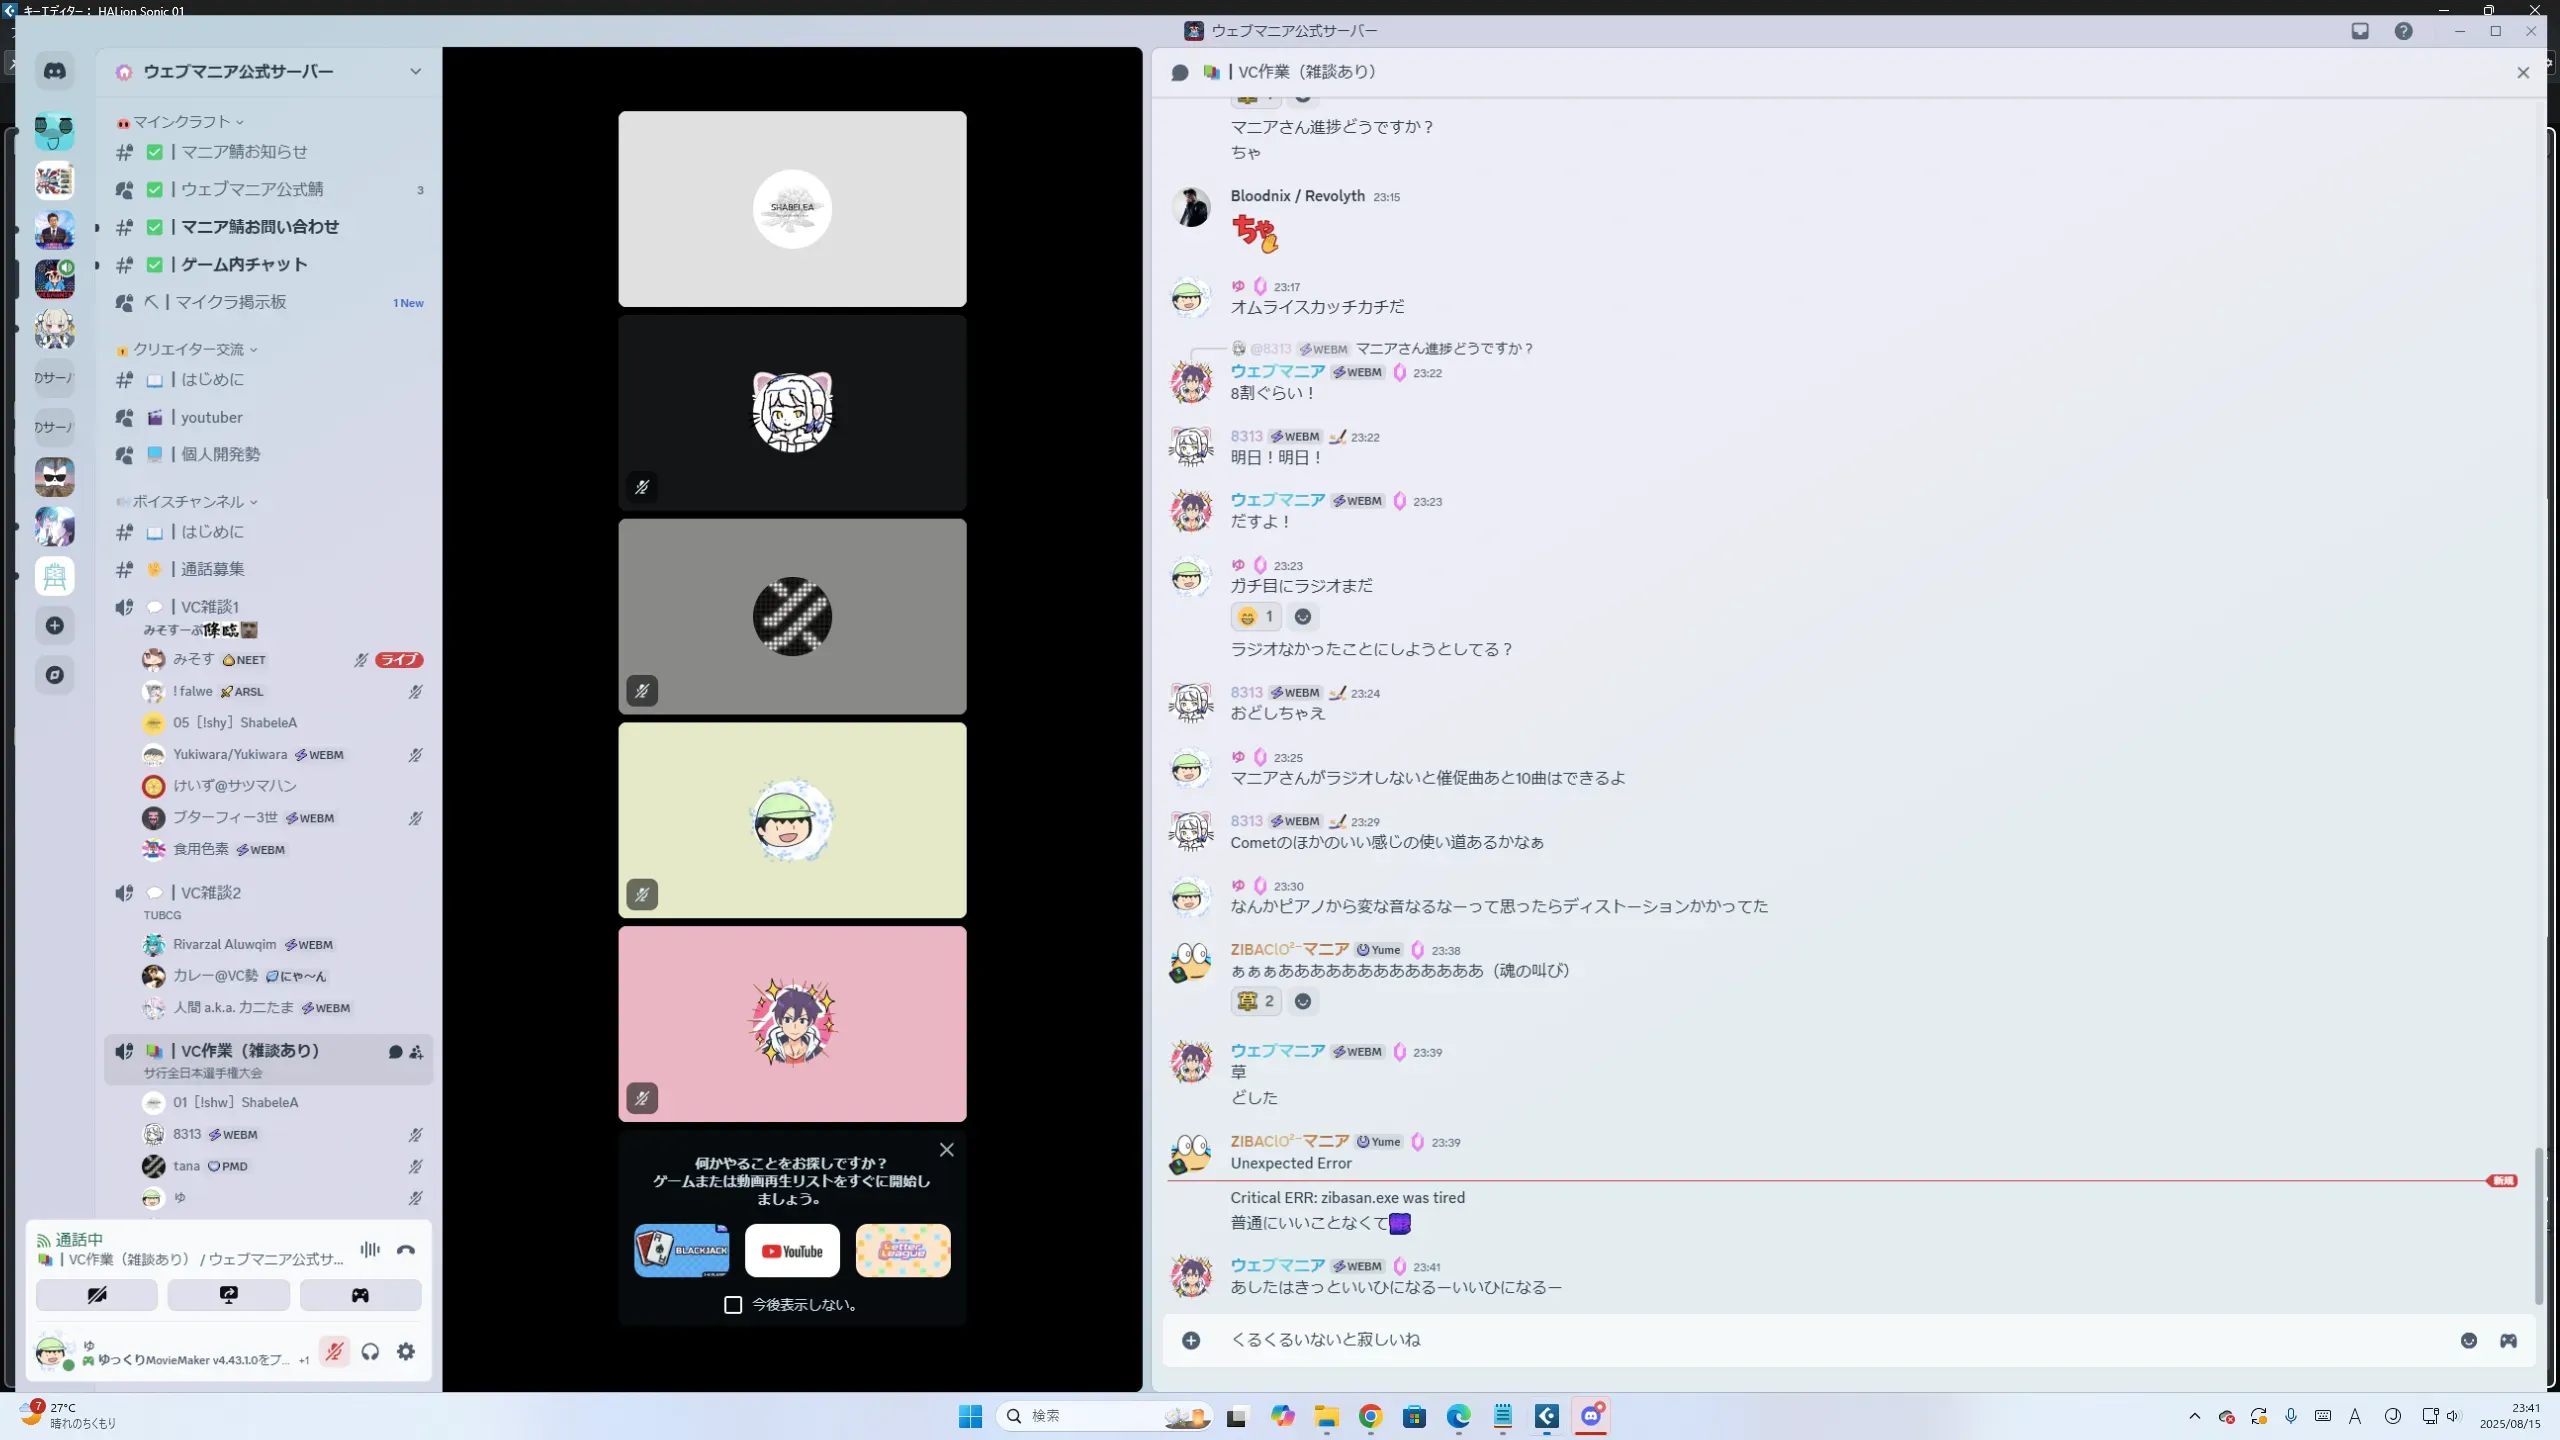Start the Blackjack activity
2560x1440 pixels.
click(682, 1251)
